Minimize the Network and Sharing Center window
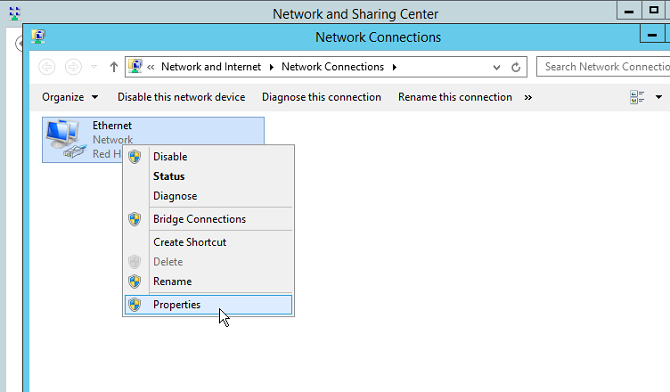This screenshot has width=670, height=392. 629,11
